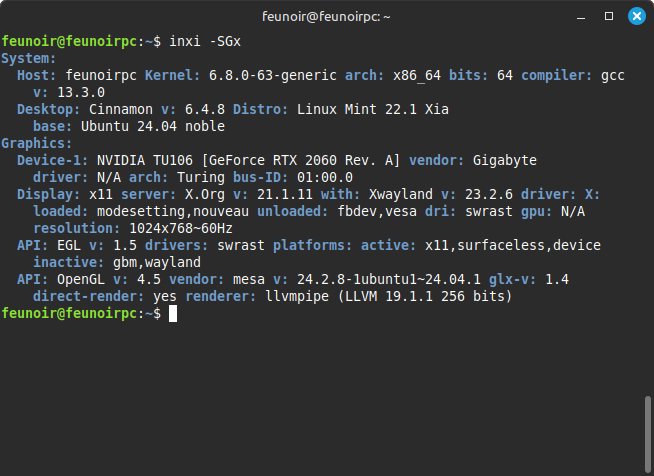The width and height of the screenshot is (654, 476).
Task: Click the blinking cursor block at prompt
Action: point(173,314)
